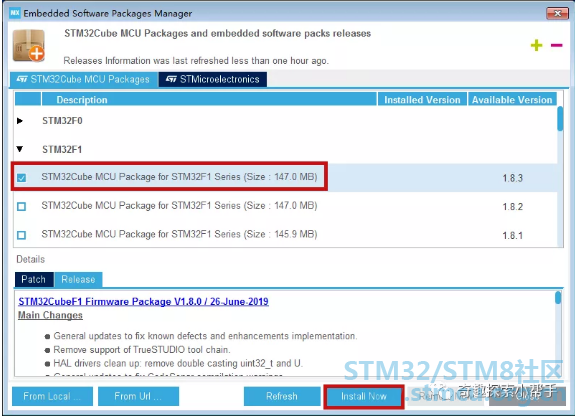The width and height of the screenshot is (575, 416).
Task: Click the 'Releases Information was last refreshed' text
Action: [x=196, y=61]
